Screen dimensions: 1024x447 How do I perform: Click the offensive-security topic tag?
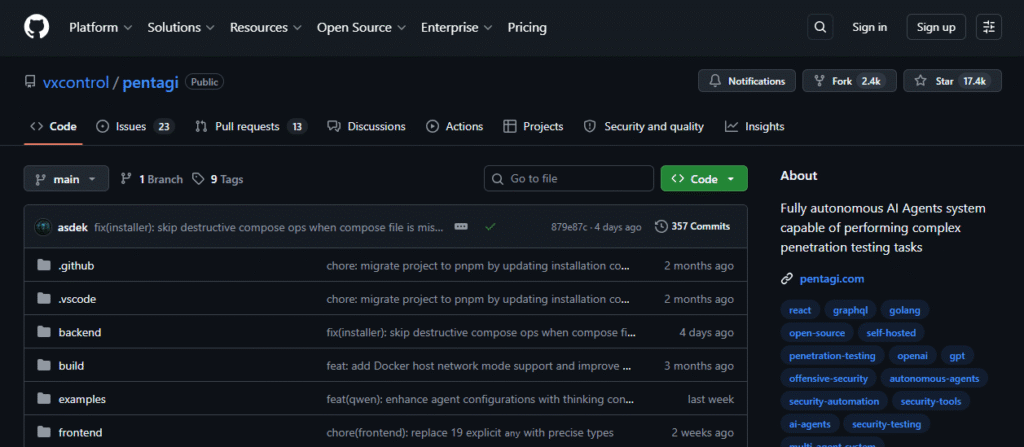(x=828, y=378)
